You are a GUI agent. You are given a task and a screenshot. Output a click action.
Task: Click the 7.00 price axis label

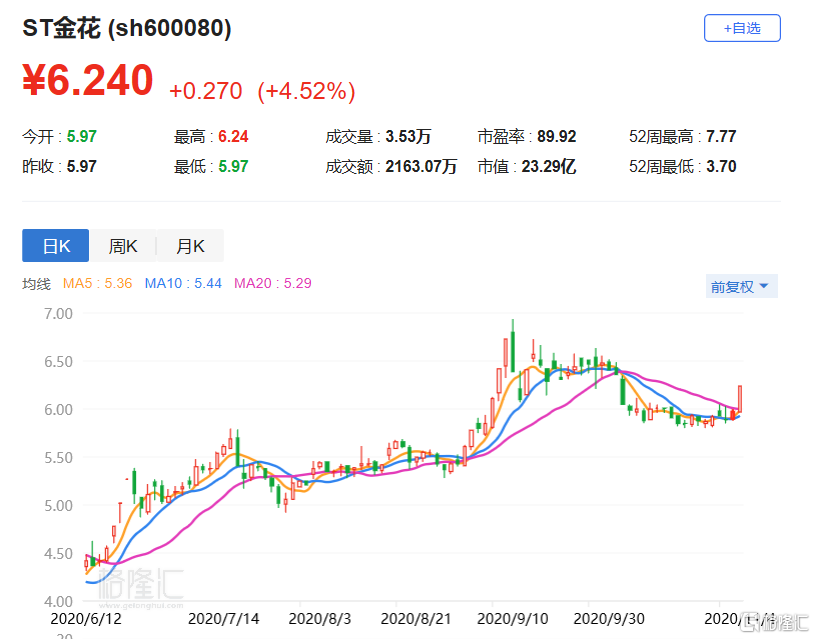pyautogui.click(x=58, y=314)
